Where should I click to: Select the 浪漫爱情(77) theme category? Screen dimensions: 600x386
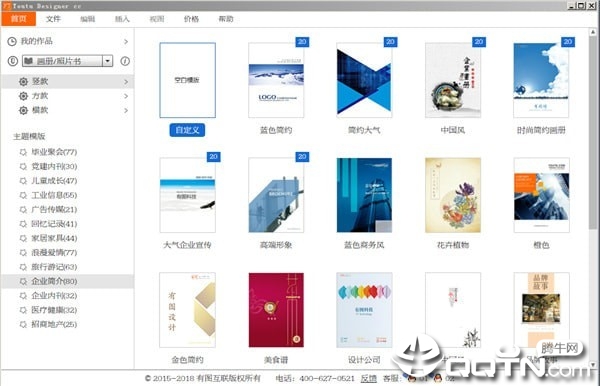(54, 252)
